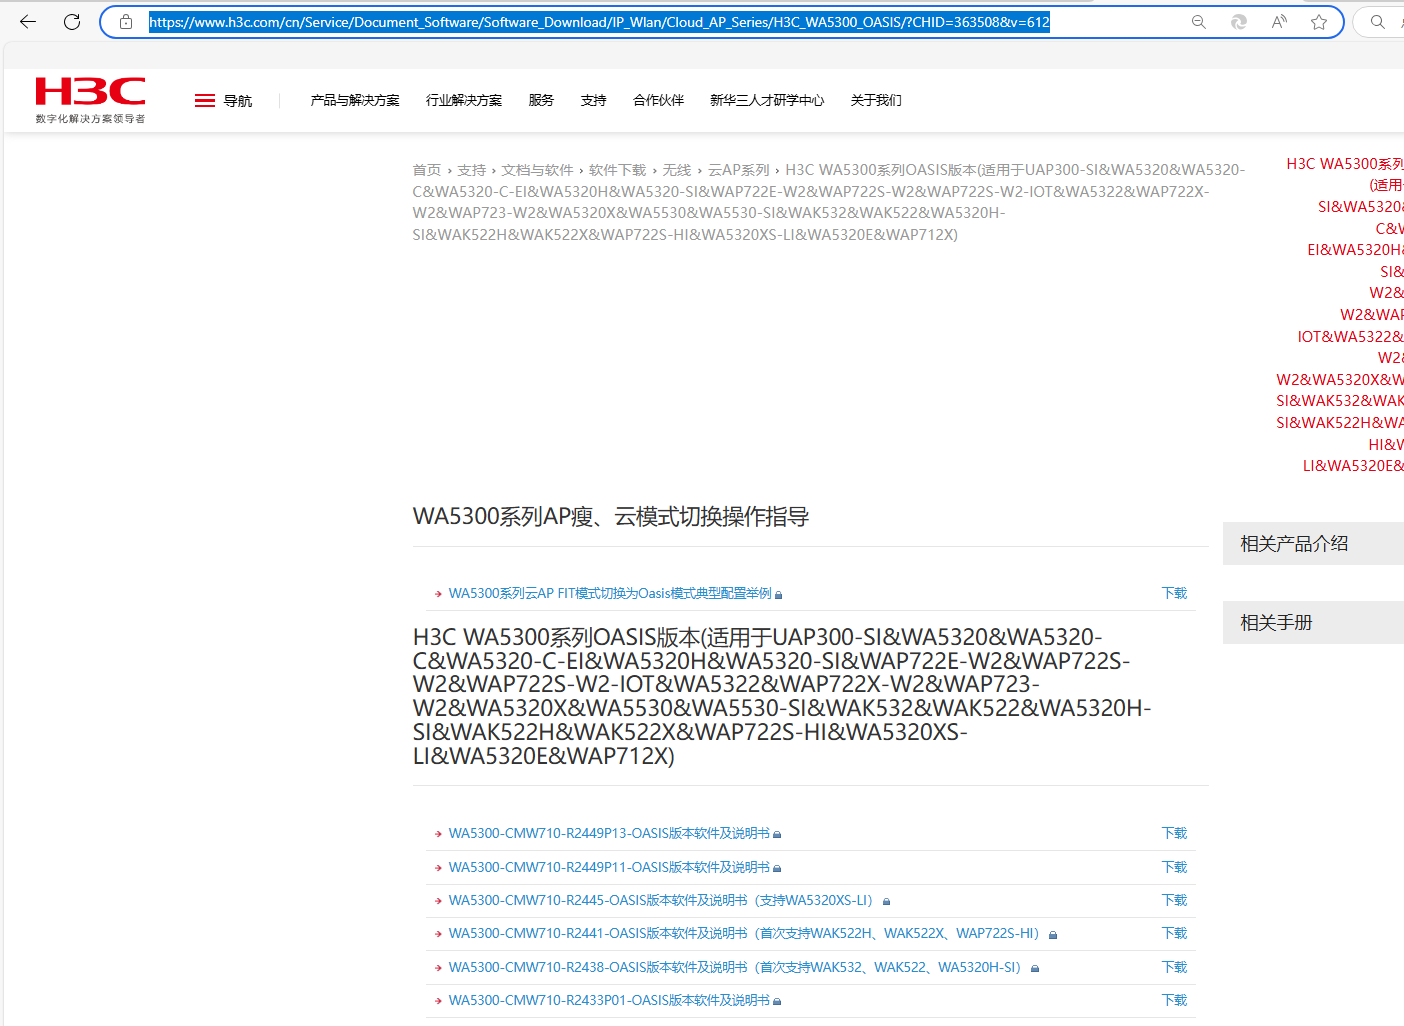Click the lock icon beside the R2445 link
This screenshot has width=1404, height=1026.
click(x=886, y=902)
